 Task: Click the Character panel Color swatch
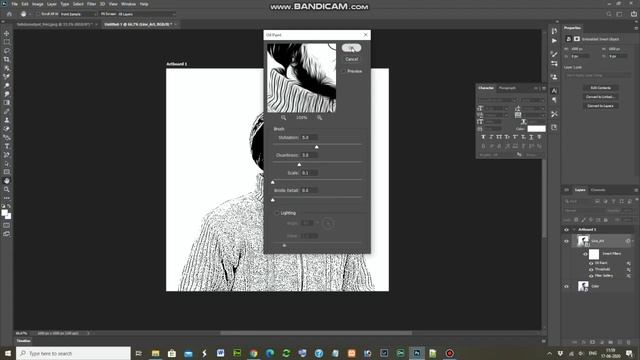pyautogui.click(x=536, y=129)
